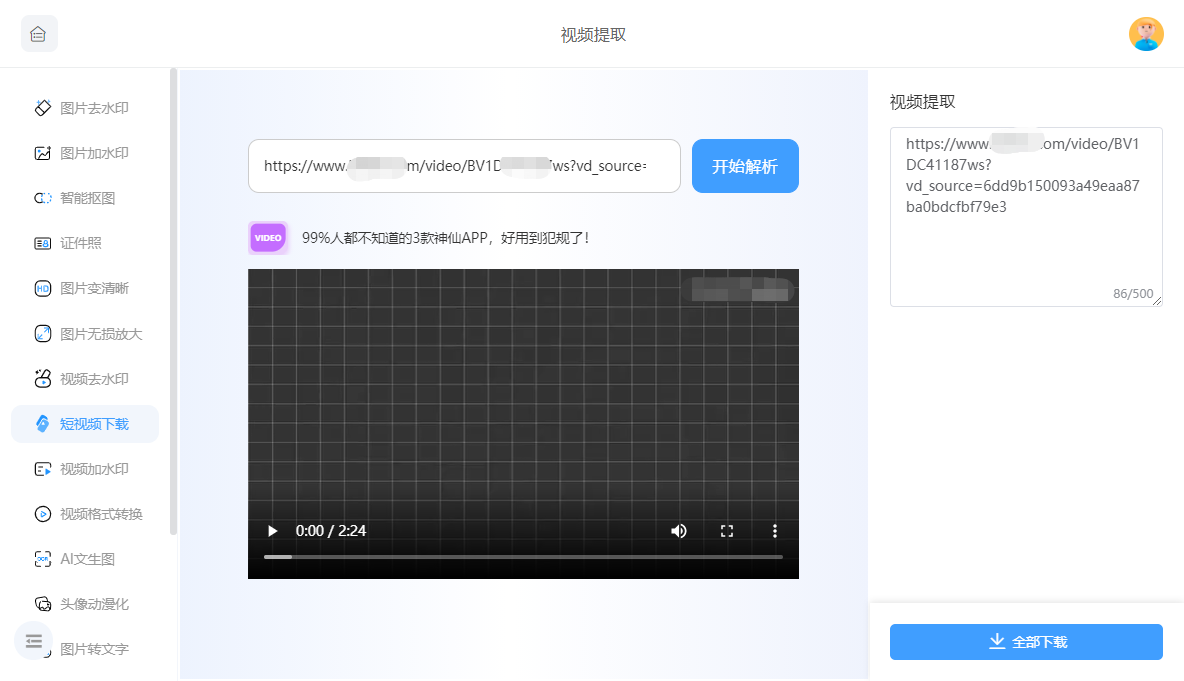Image resolution: width=1184 pixels, height=681 pixels.
Task: Click the 图片无损放大 enlarge icon
Action: pos(43,334)
